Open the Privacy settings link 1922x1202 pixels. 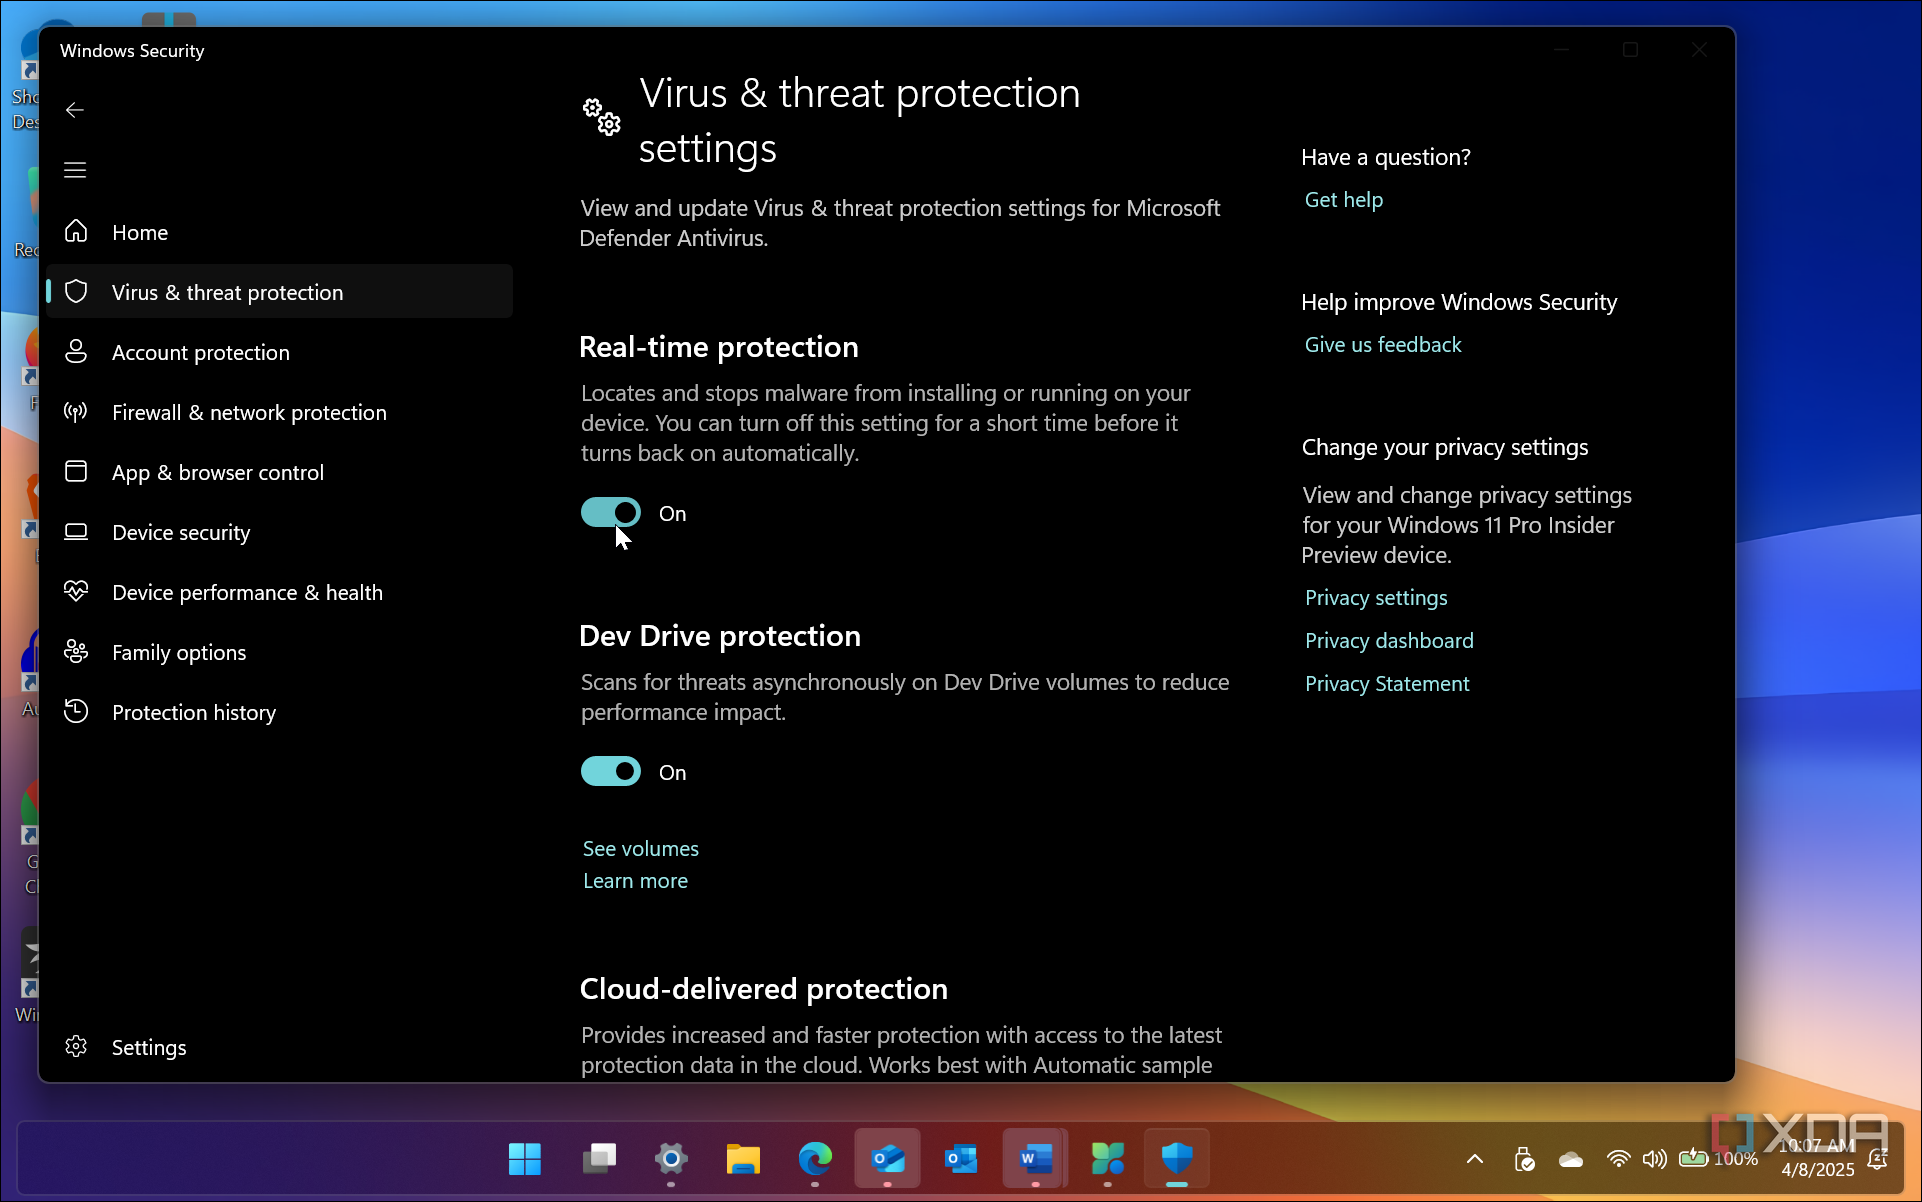pyautogui.click(x=1376, y=598)
